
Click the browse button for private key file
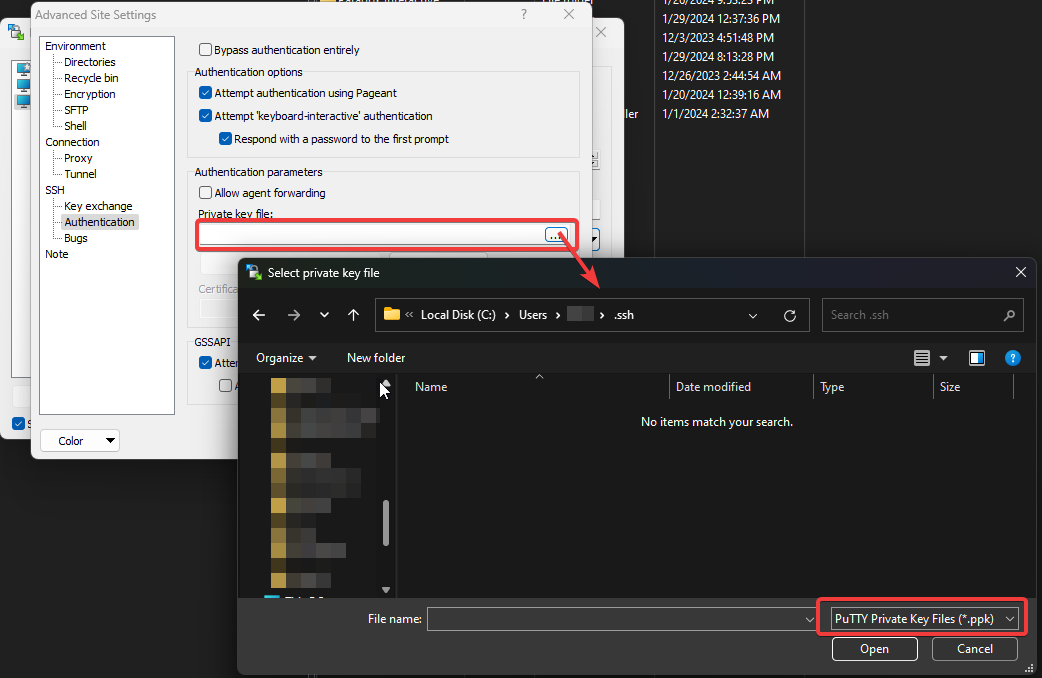556,235
